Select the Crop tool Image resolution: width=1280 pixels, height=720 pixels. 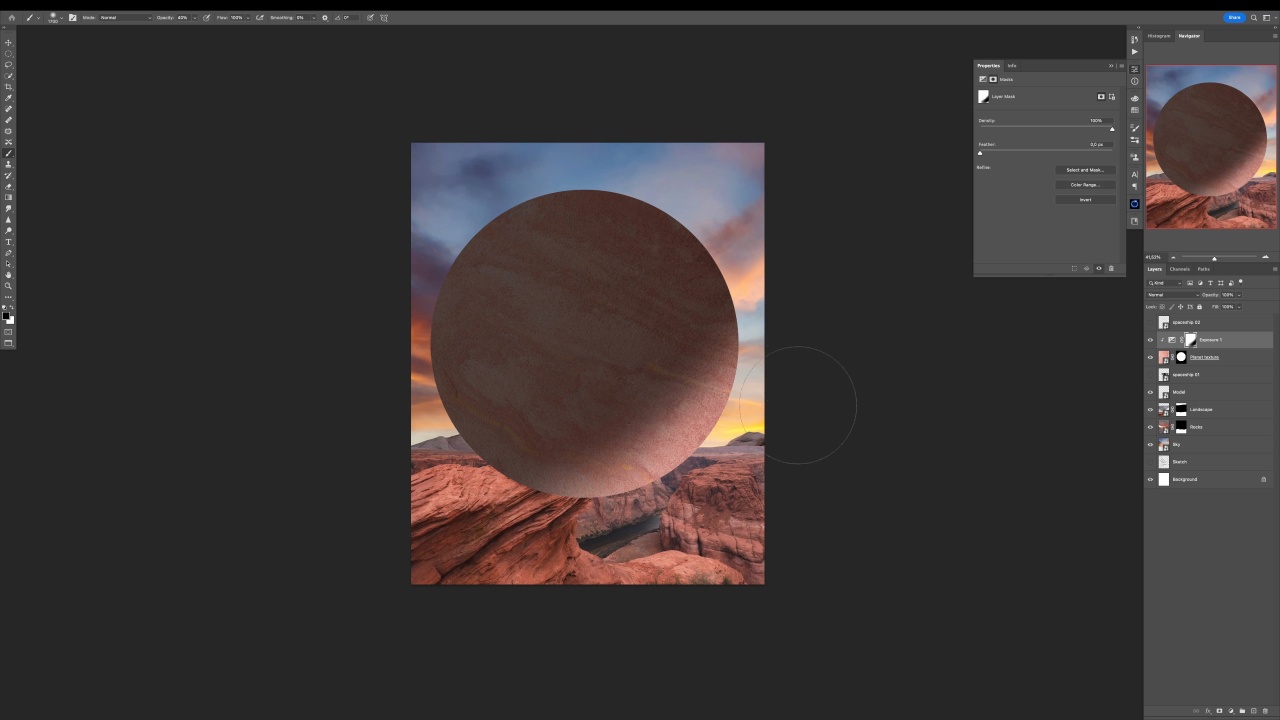[9, 87]
